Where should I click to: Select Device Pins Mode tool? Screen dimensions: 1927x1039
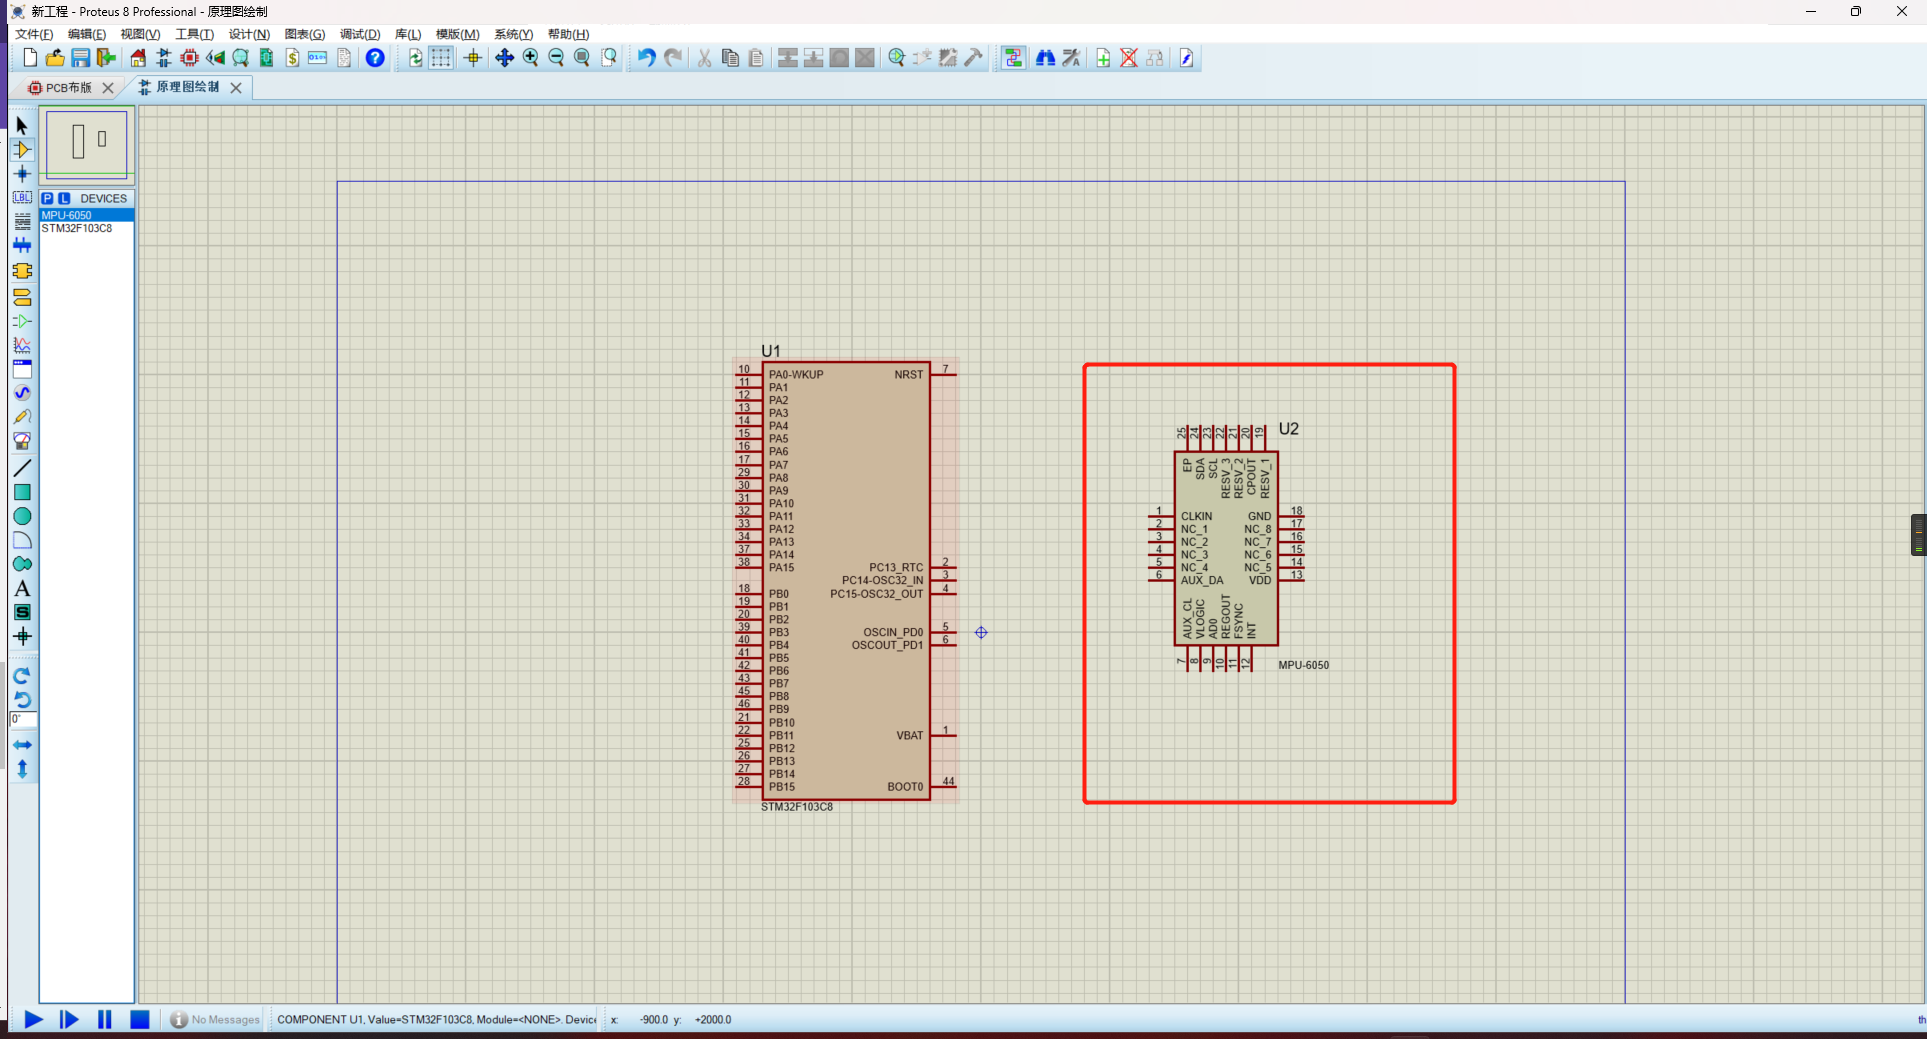(22, 321)
